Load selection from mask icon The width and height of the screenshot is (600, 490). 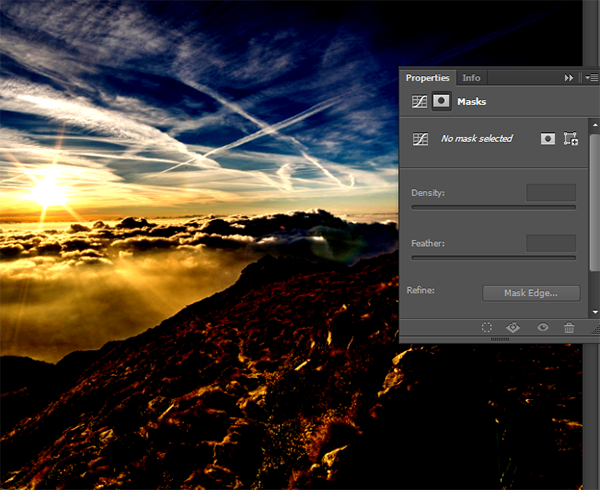[487, 327]
